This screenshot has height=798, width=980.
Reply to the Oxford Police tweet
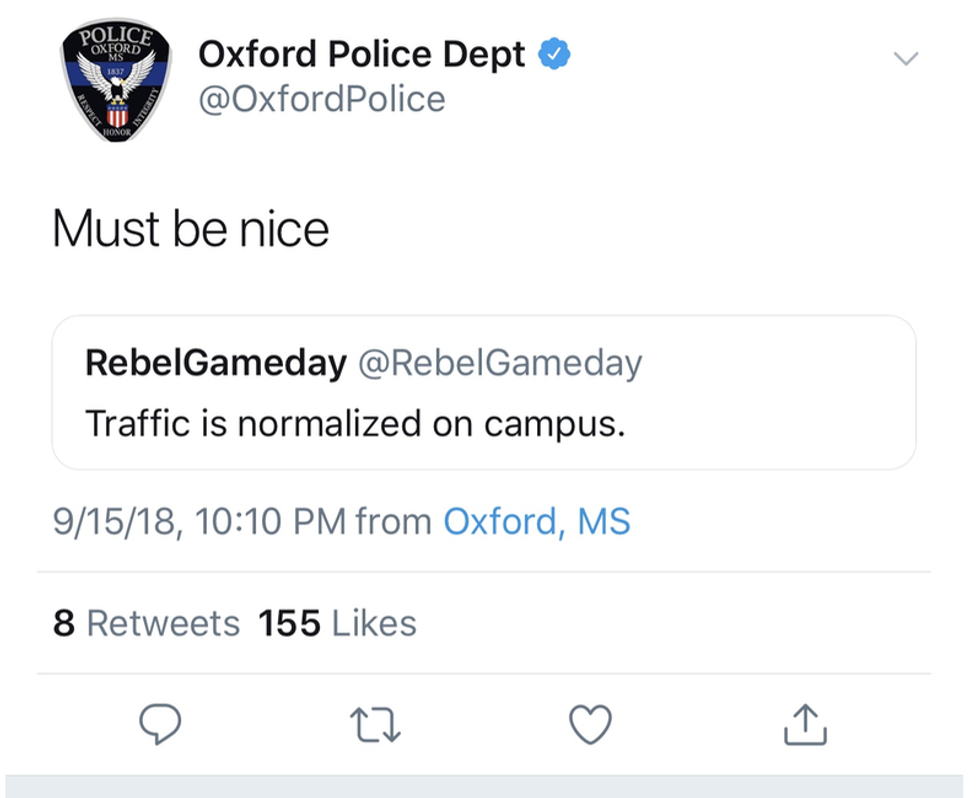pos(159,725)
